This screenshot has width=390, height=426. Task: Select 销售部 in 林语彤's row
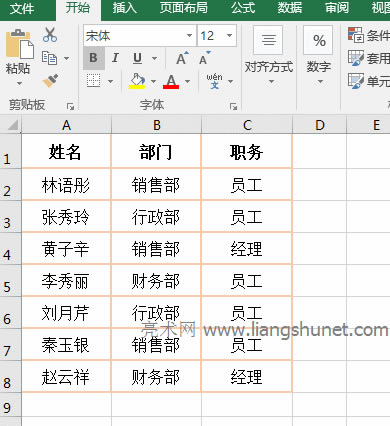tap(156, 184)
